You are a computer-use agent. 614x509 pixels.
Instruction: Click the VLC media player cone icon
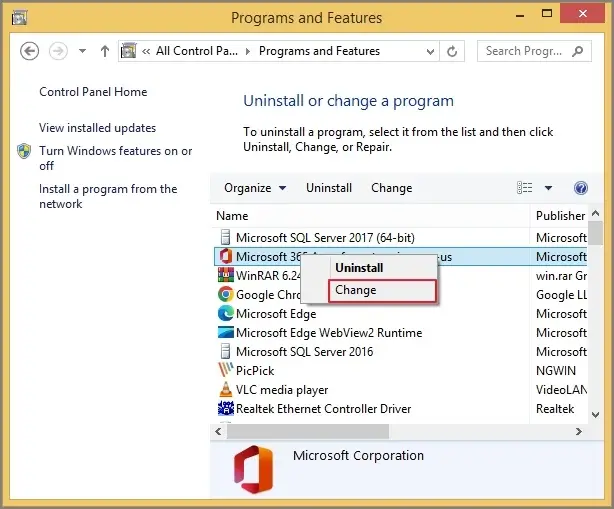(226, 389)
